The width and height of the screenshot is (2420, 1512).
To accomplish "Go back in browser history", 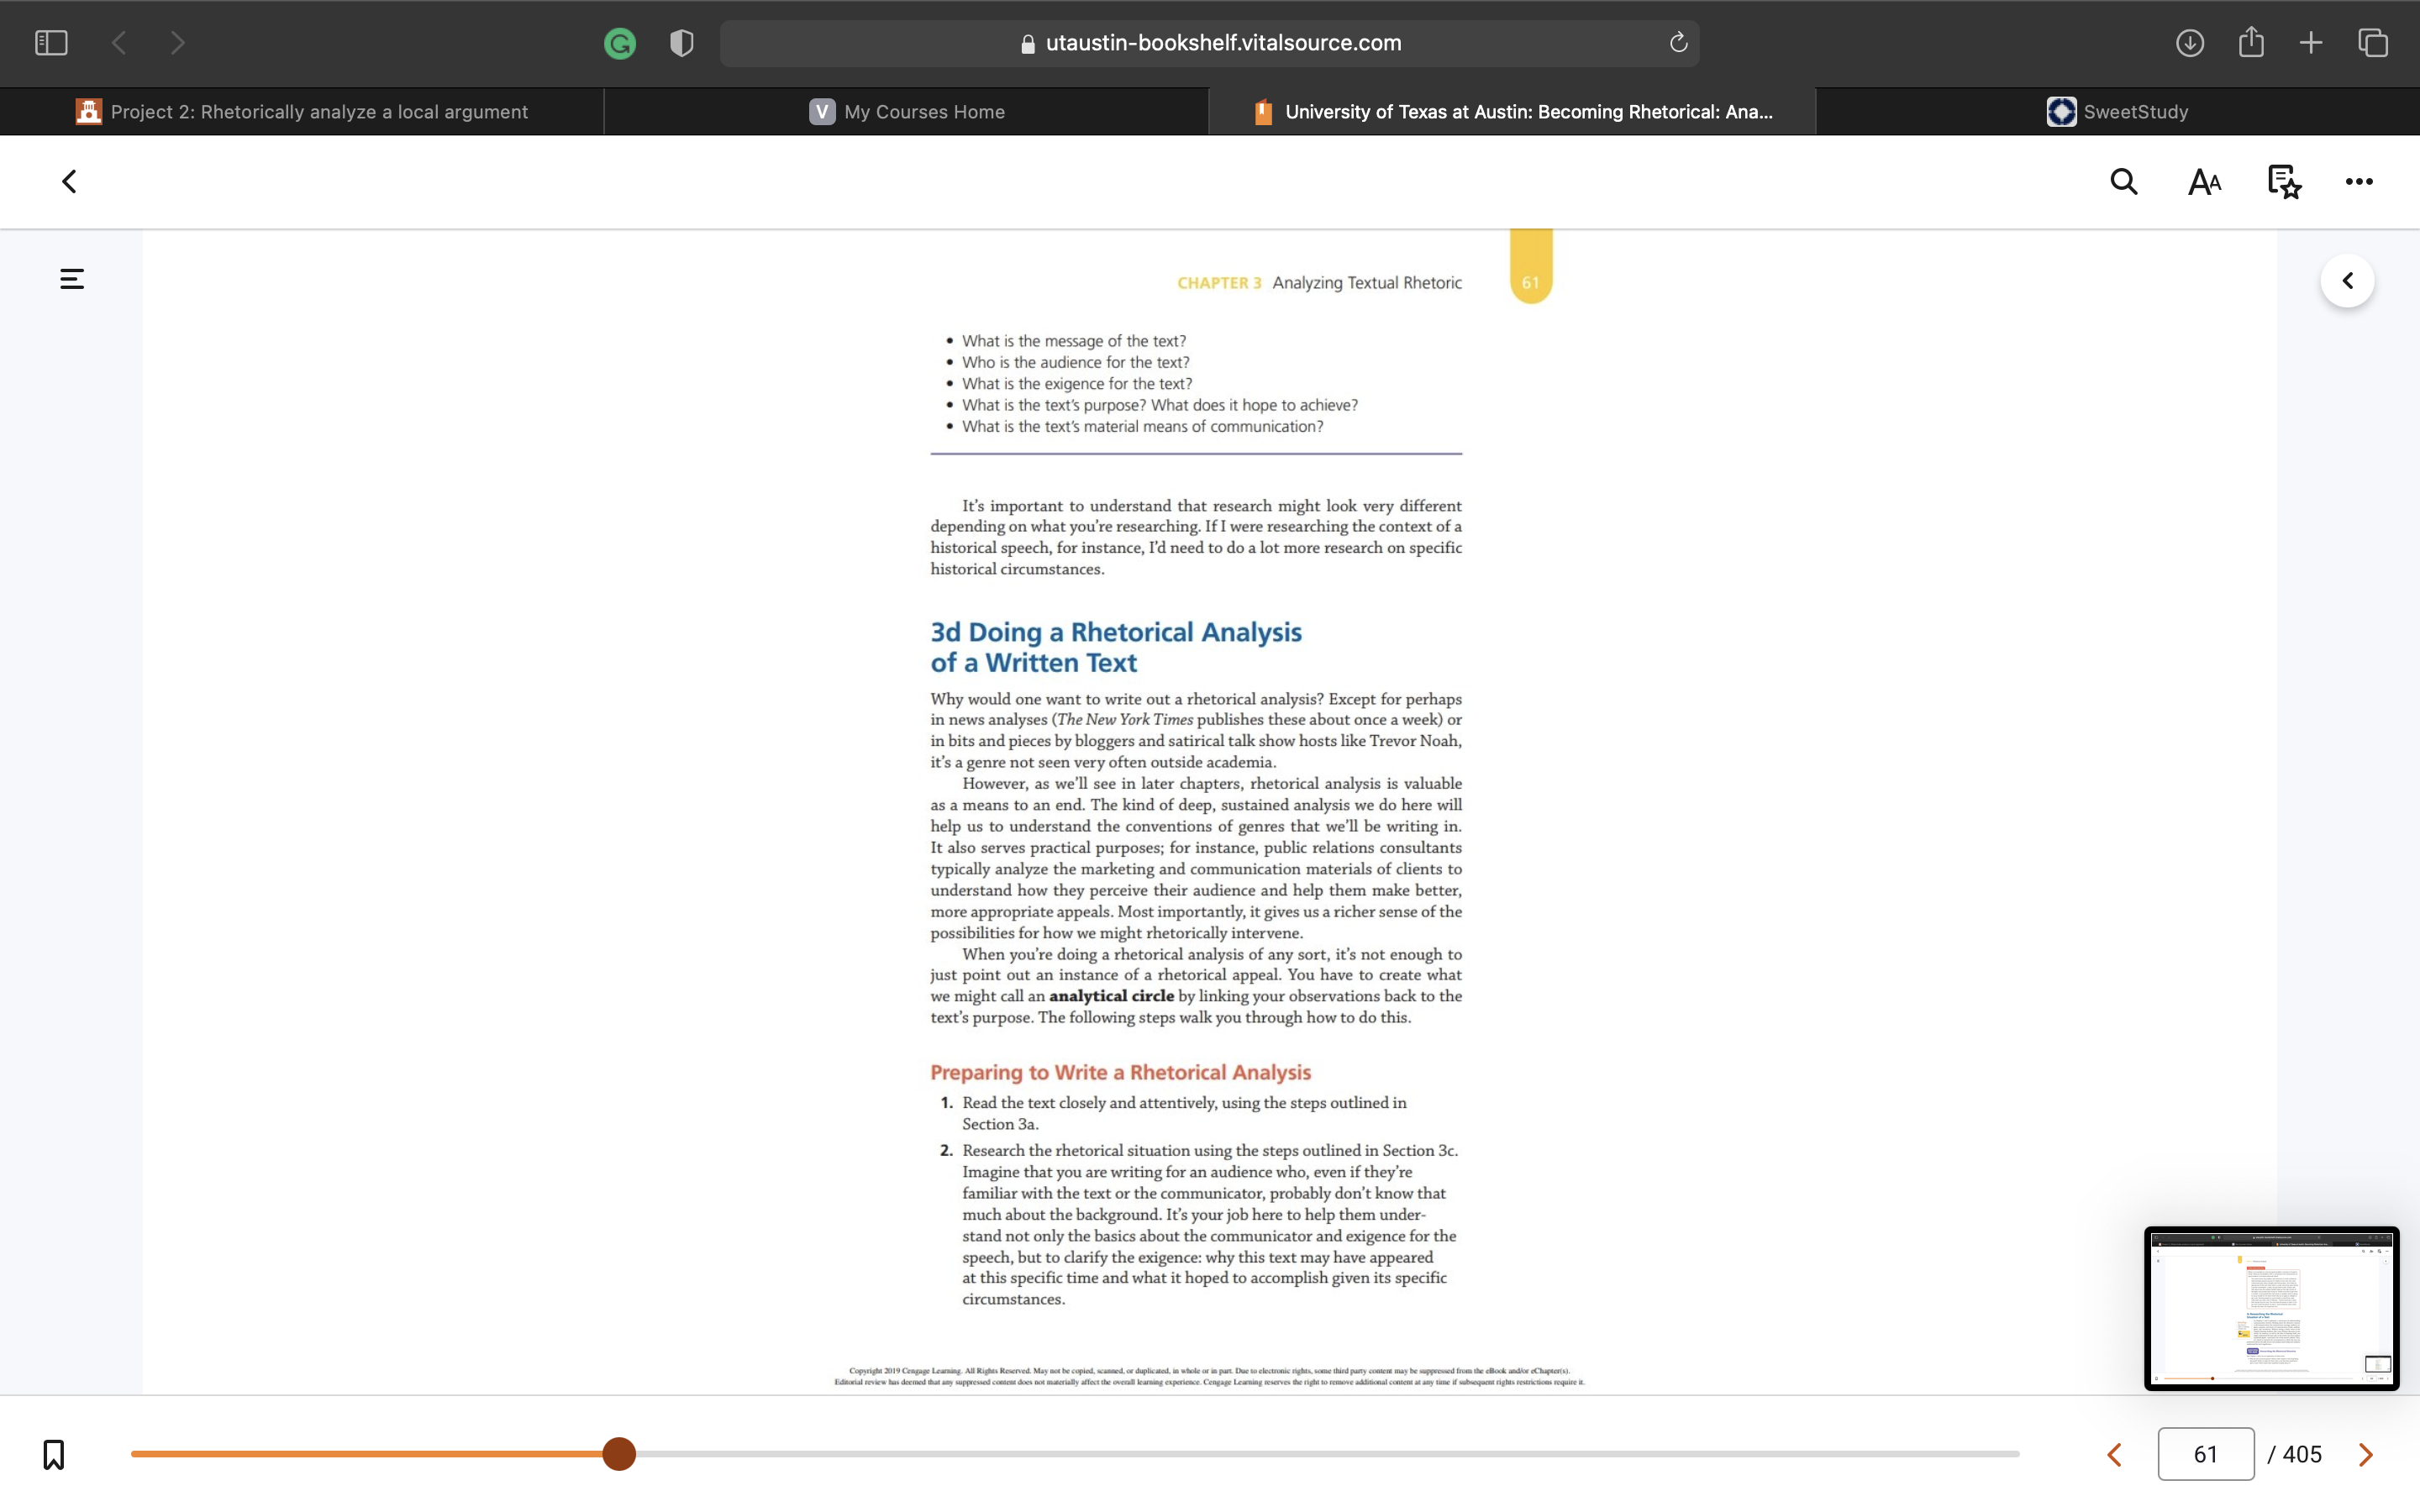I will click(119, 43).
